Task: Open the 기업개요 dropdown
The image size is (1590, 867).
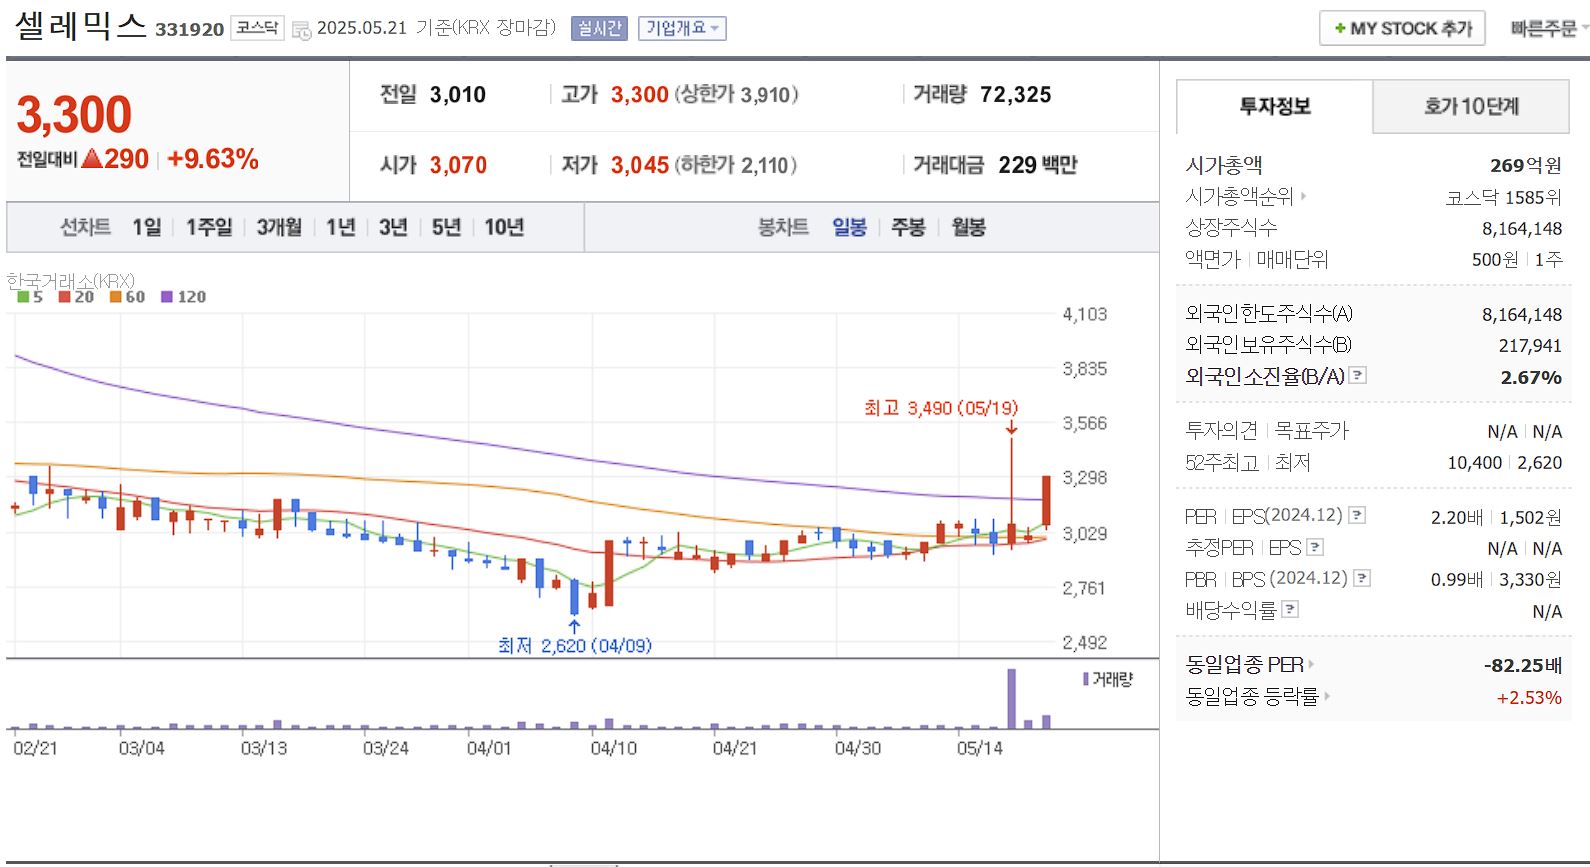Action: pos(682,29)
